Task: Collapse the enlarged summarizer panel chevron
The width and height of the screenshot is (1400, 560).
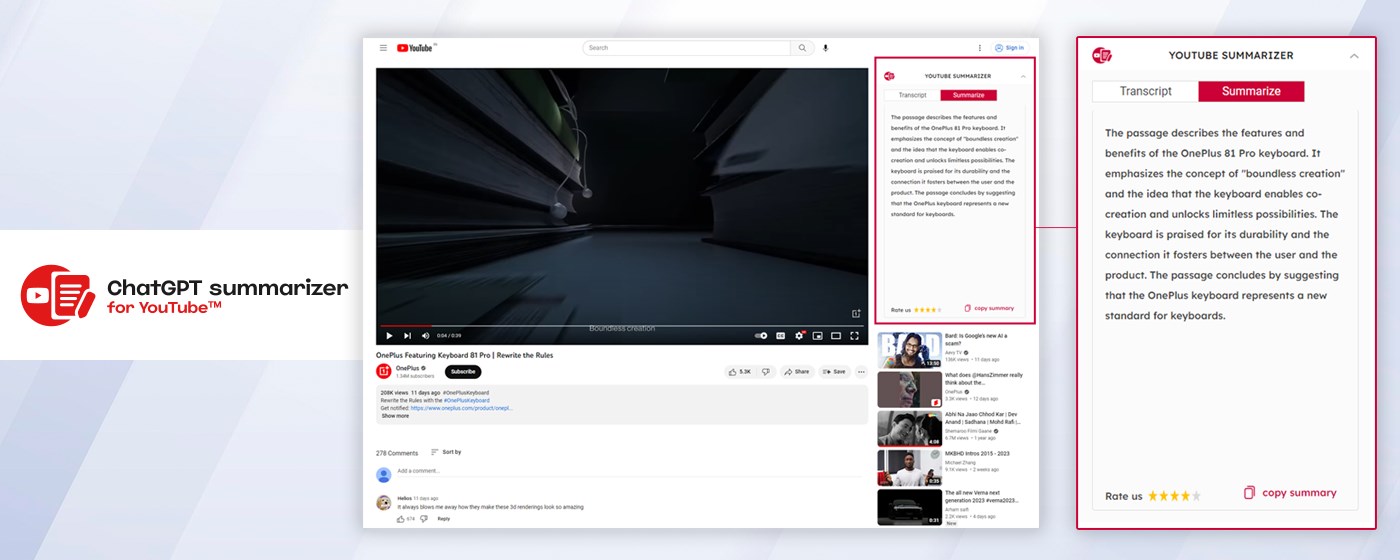Action: pyautogui.click(x=1354, y=56)
